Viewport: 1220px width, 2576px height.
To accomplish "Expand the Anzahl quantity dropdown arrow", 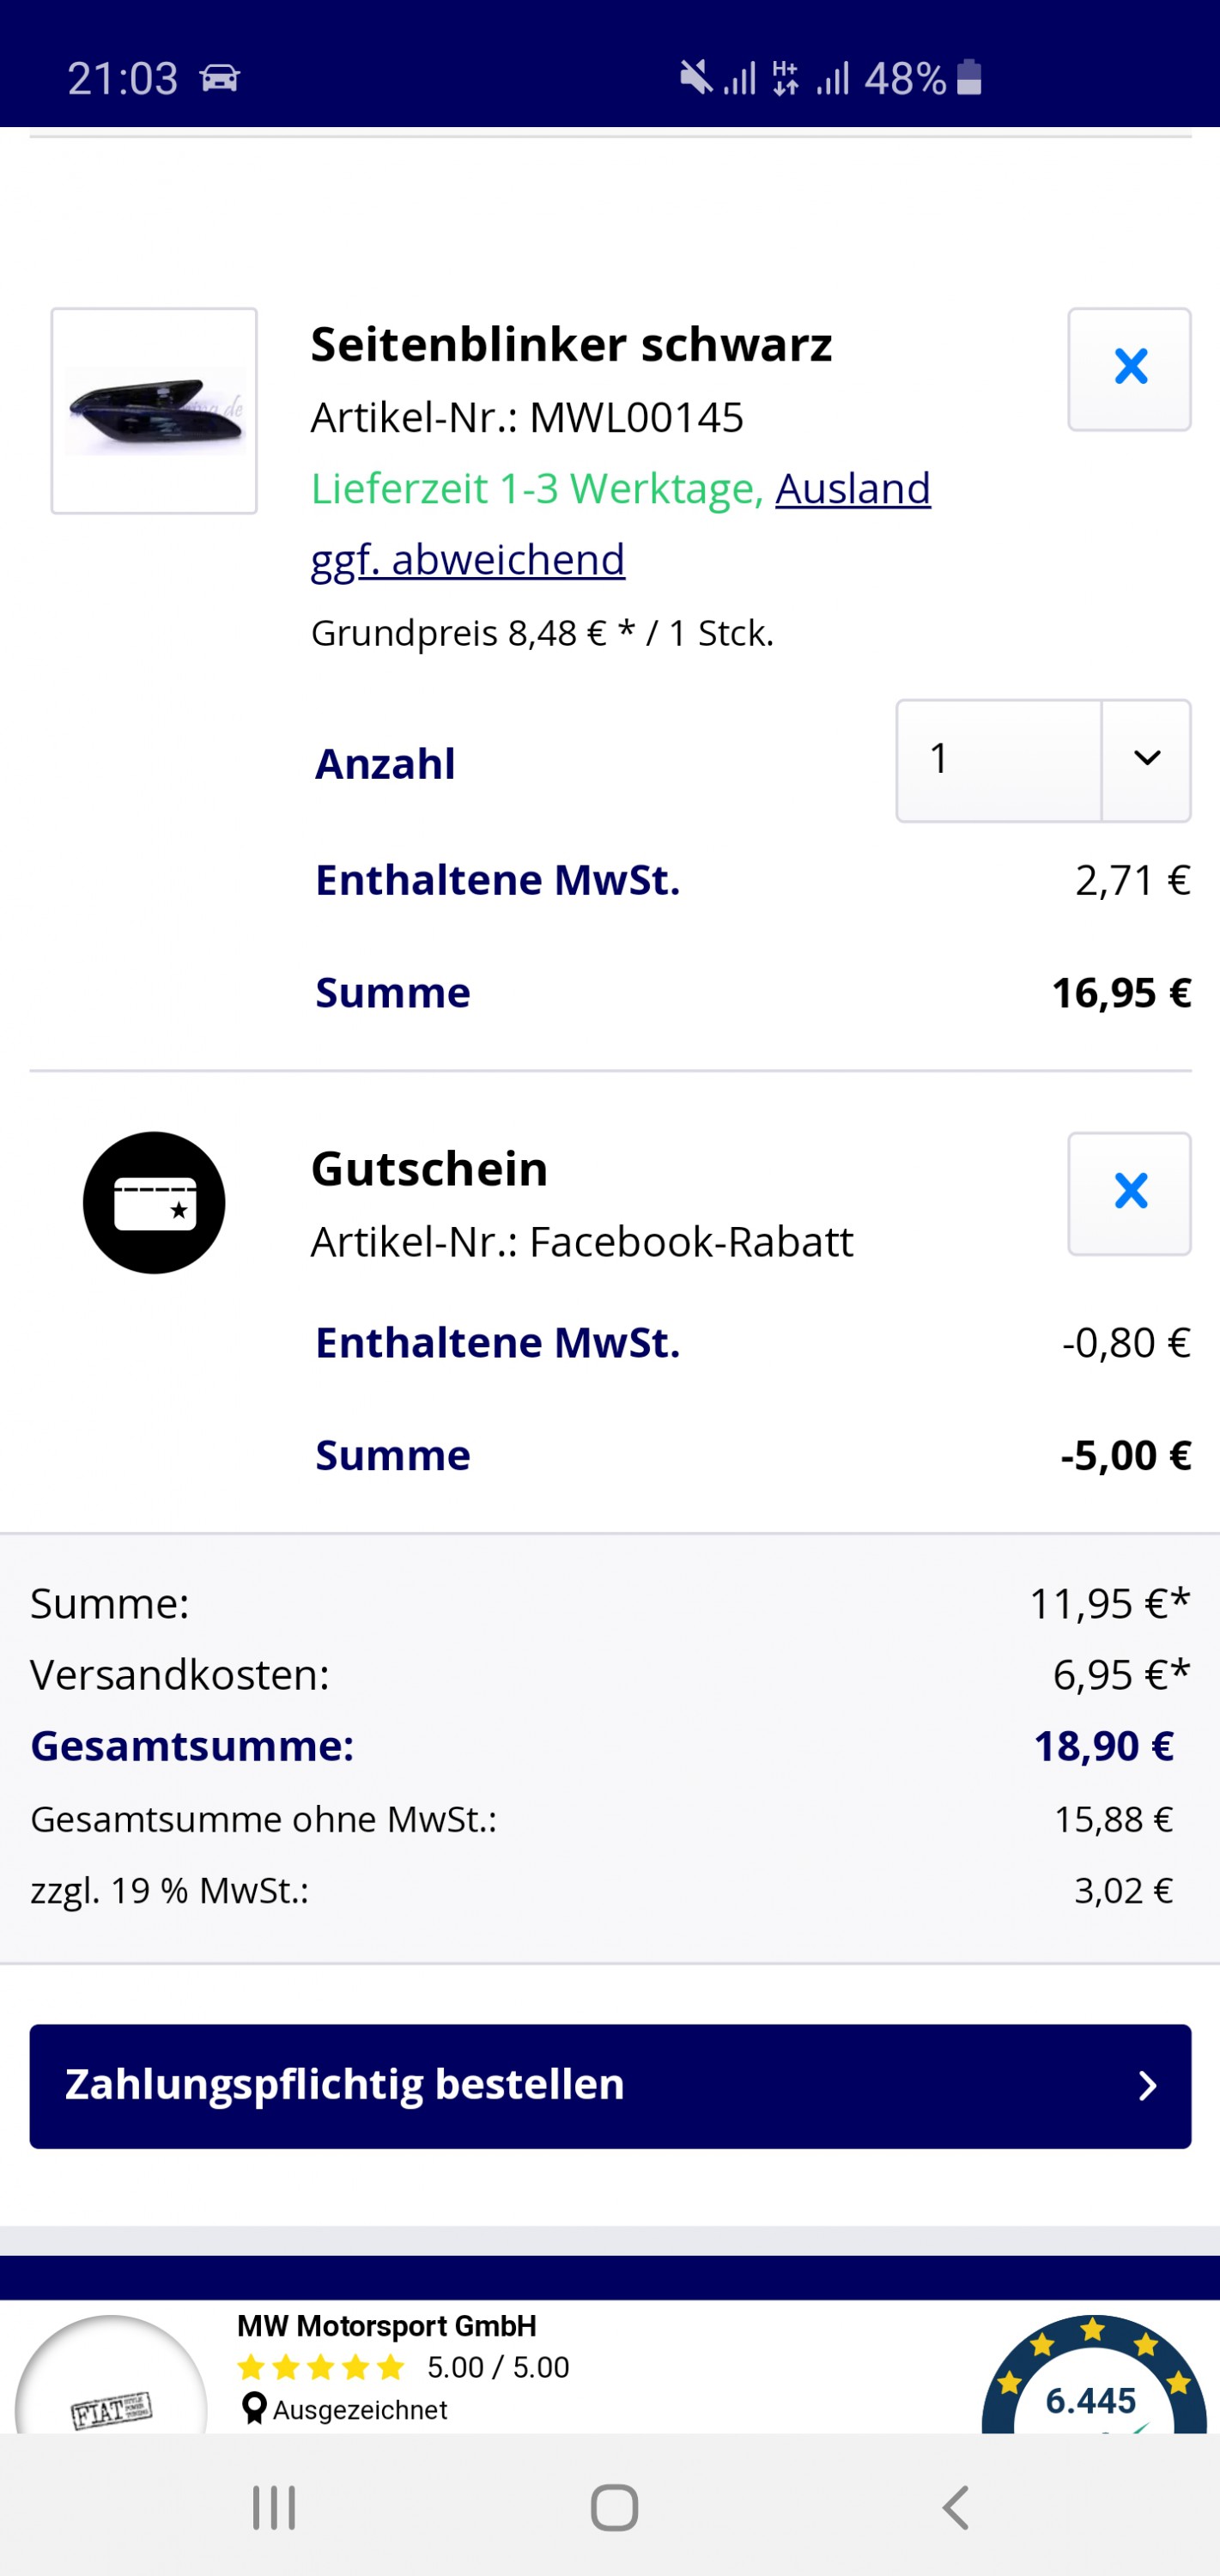I will tap(1146, 760).
